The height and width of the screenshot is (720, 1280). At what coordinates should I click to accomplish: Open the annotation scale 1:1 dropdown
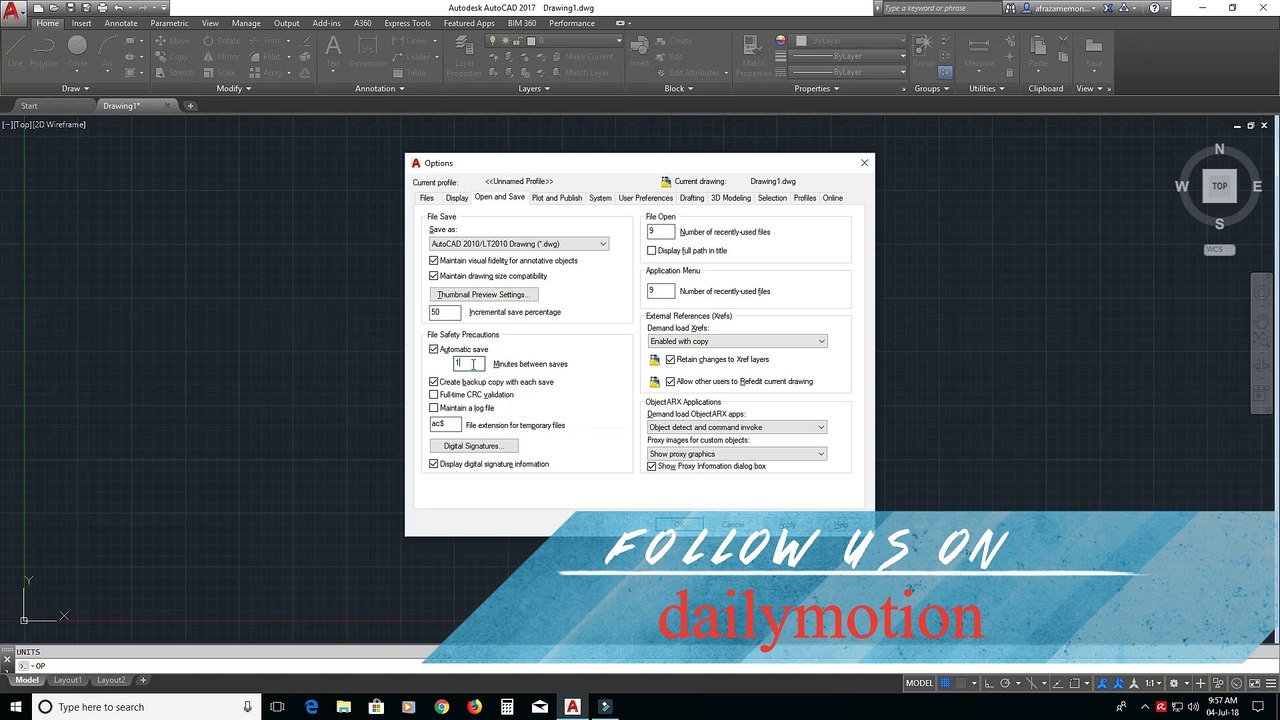tap(1152, 683)
